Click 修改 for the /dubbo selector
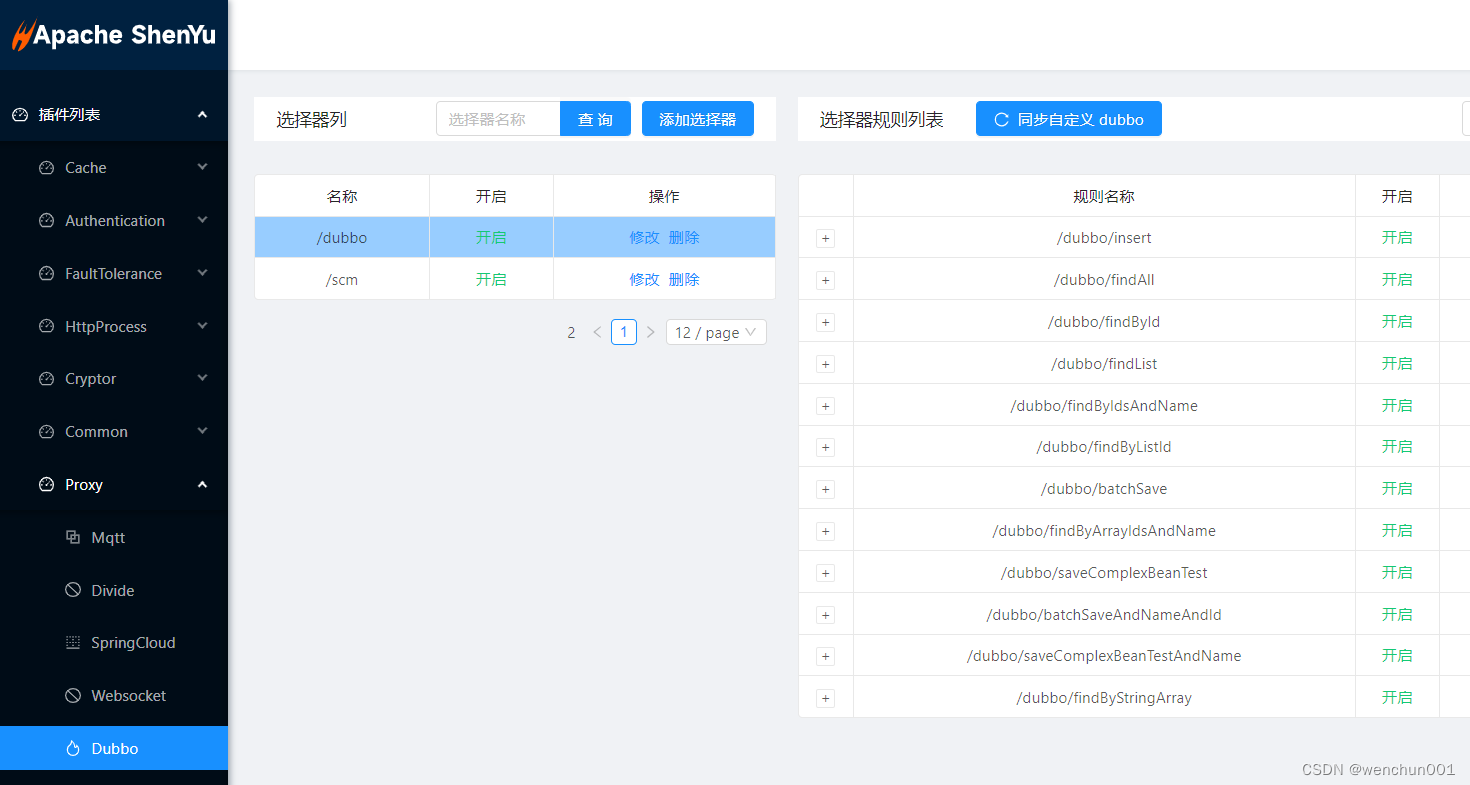The height and width of the screenshot is (785, 1470). (x=644, y=238)
